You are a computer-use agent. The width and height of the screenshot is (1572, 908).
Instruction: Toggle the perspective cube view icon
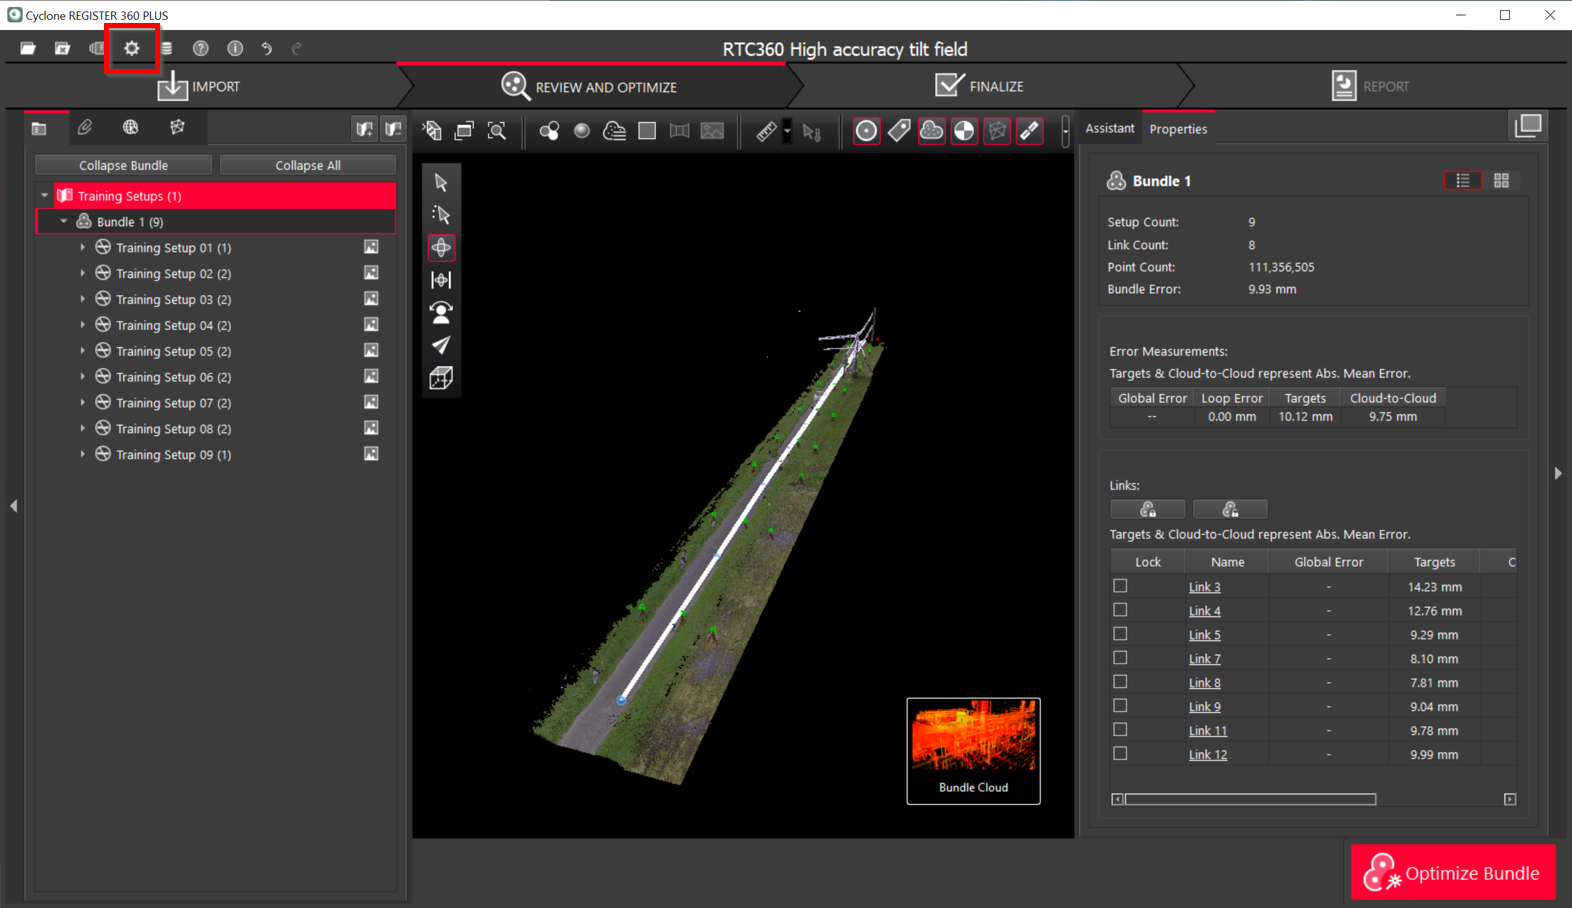[x=441, y=378]
